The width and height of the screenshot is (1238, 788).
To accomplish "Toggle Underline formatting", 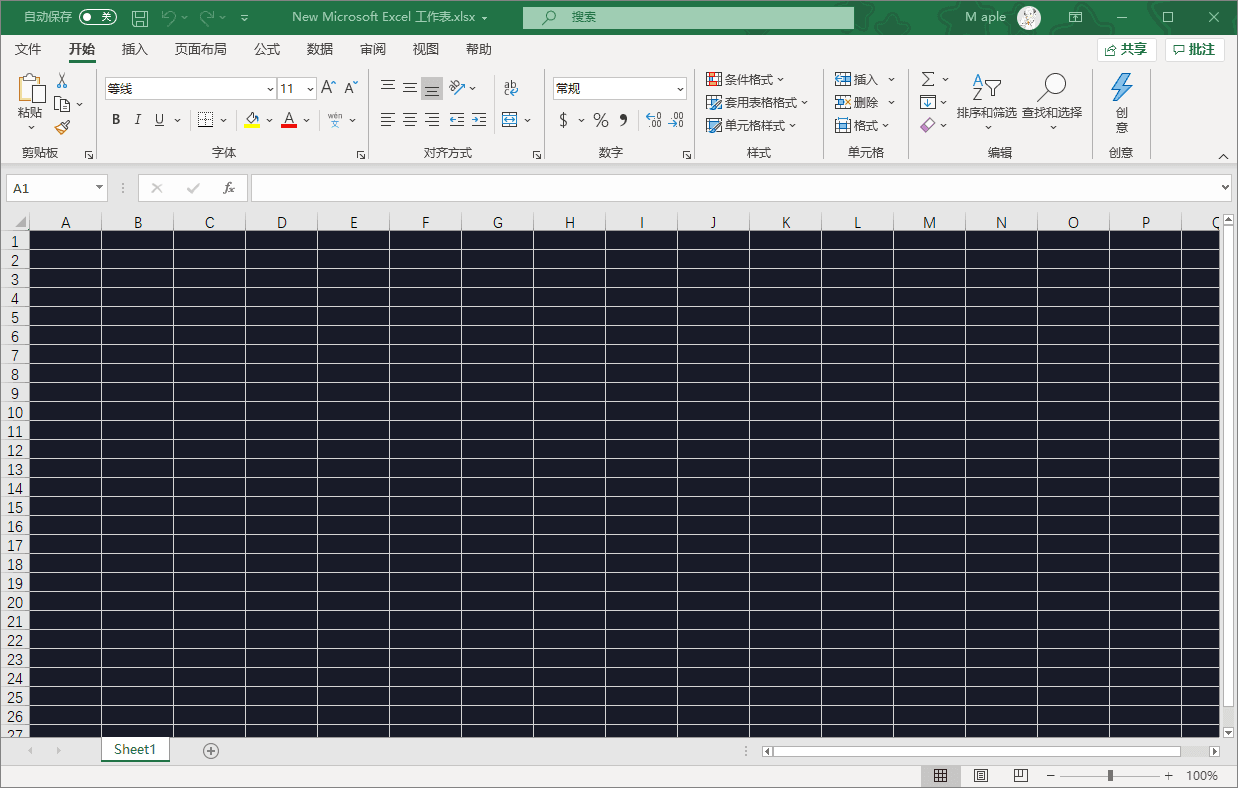I will click(x=159, y=120).
